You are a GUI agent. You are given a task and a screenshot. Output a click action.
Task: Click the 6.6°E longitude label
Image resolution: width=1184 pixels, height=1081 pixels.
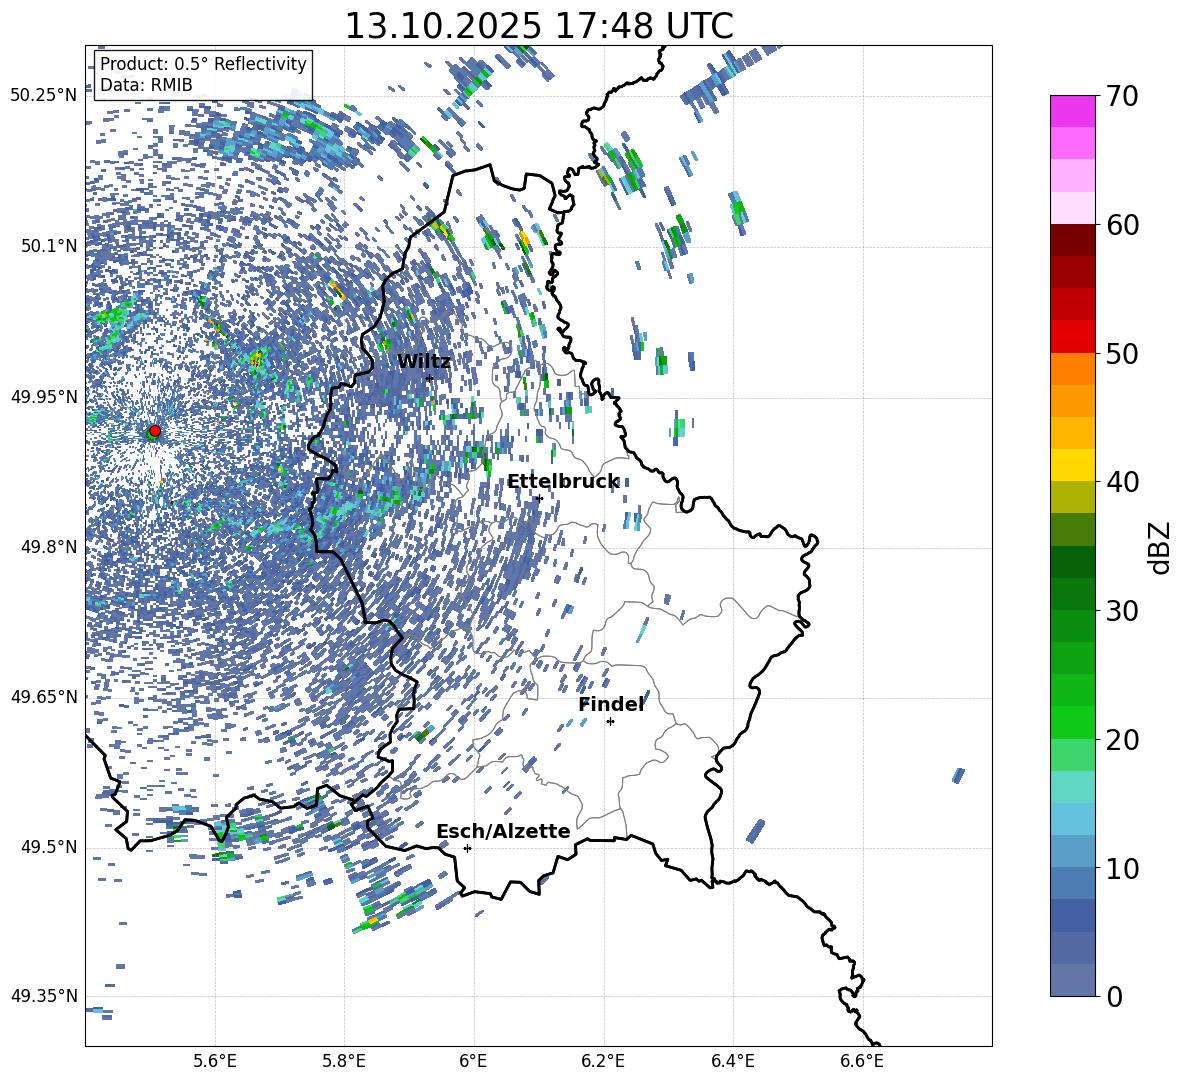[862, 1061]
